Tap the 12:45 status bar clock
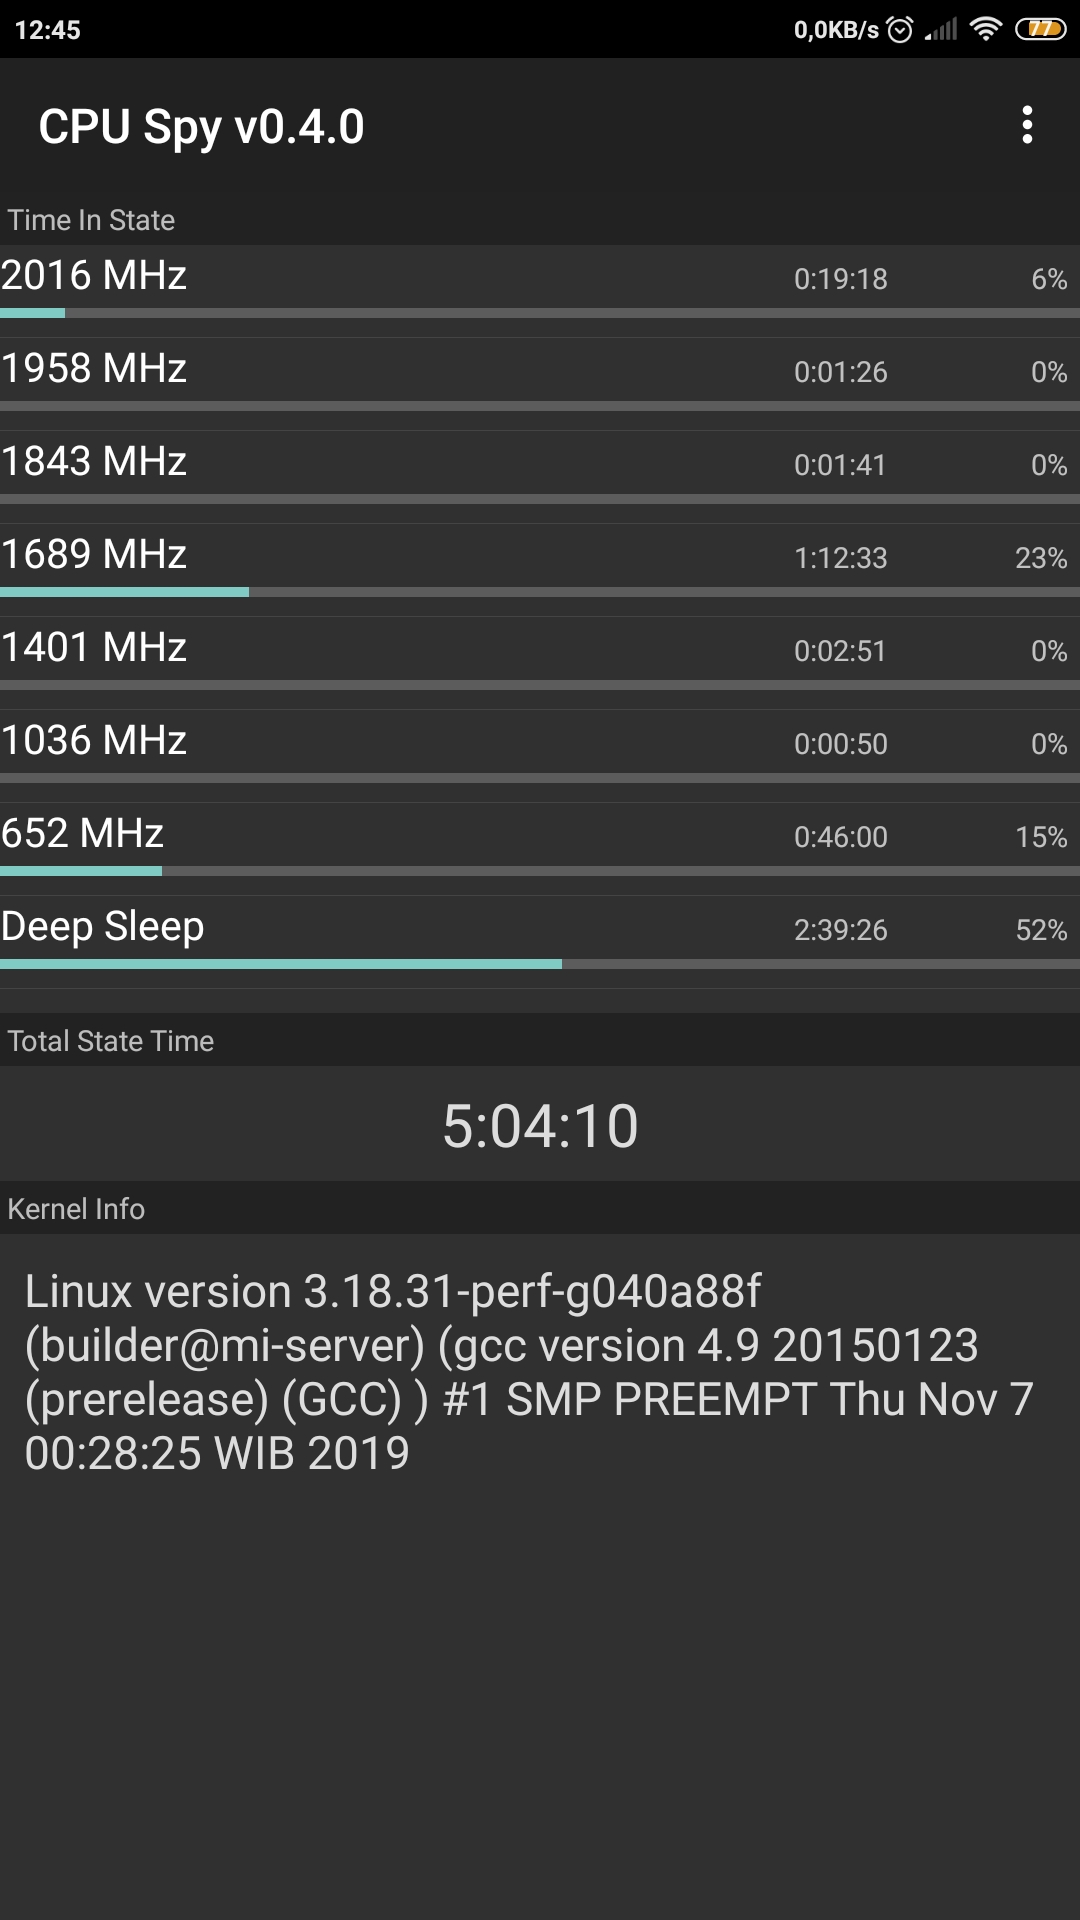This screenshot has height=1920, width=1080. pos(48,30)
